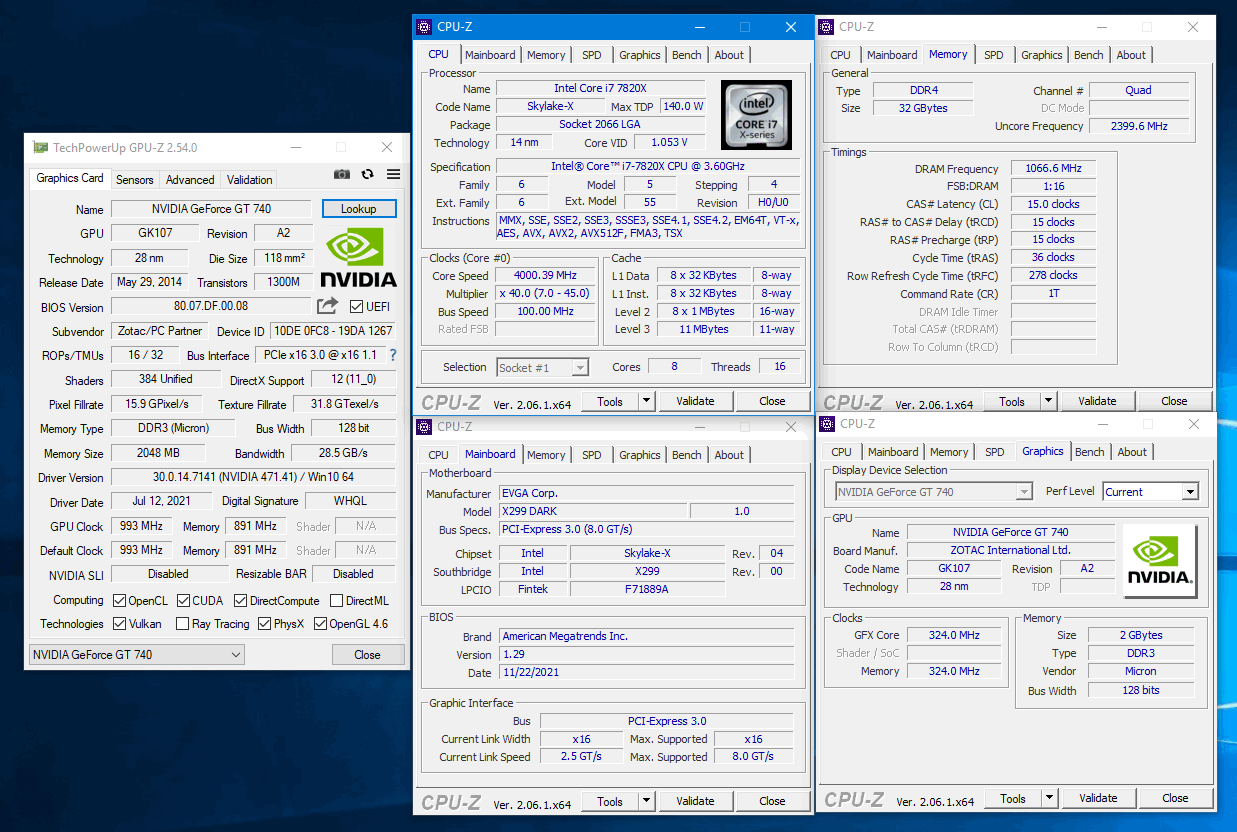Click the NVIDIA logo in GPU-Z
1237x832 pixels.
(358, 258)
